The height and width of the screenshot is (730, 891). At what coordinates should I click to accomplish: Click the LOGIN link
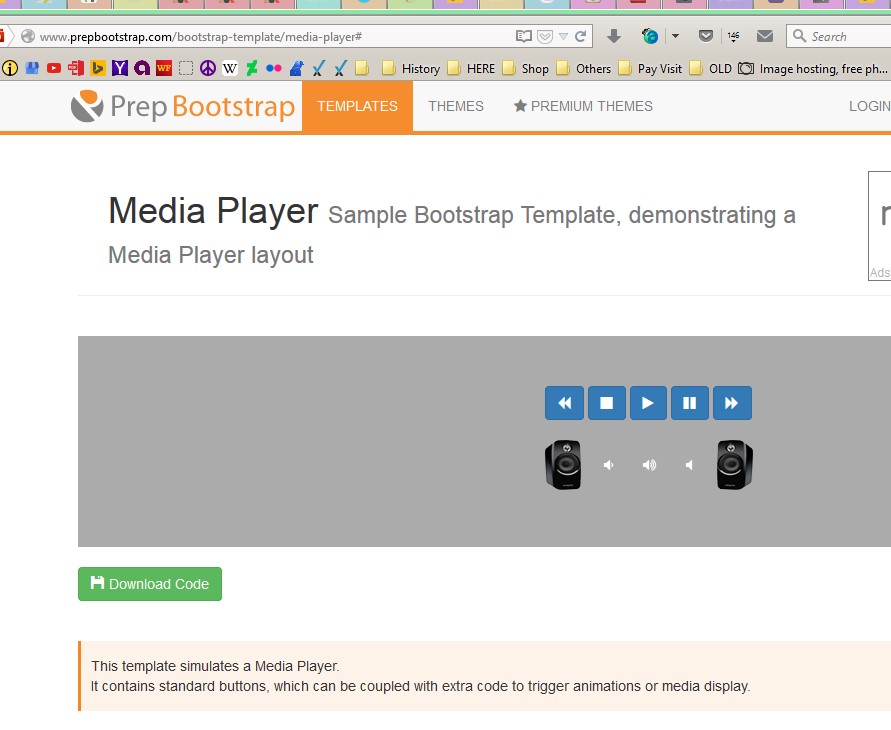click(869, 106)
